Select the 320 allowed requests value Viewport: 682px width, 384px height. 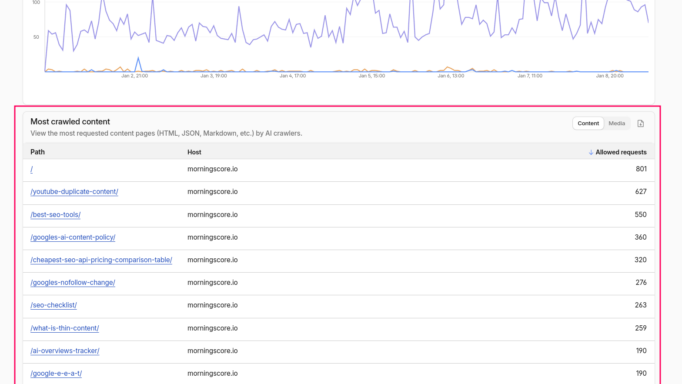[641, 260]
